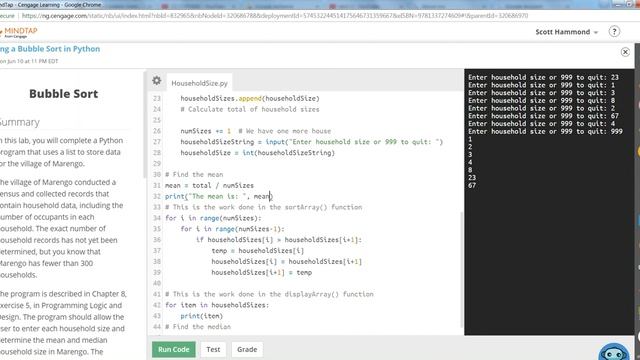This screenshot has width=640, height=360.
Task: Click the help question mark icon
Action: [x=614, y=31]
